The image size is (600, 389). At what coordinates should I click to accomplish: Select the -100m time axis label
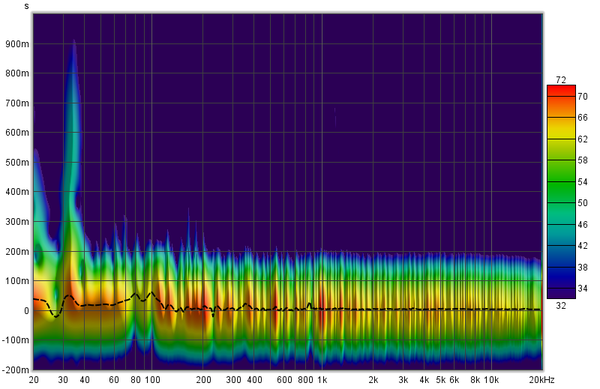(16, 340)
